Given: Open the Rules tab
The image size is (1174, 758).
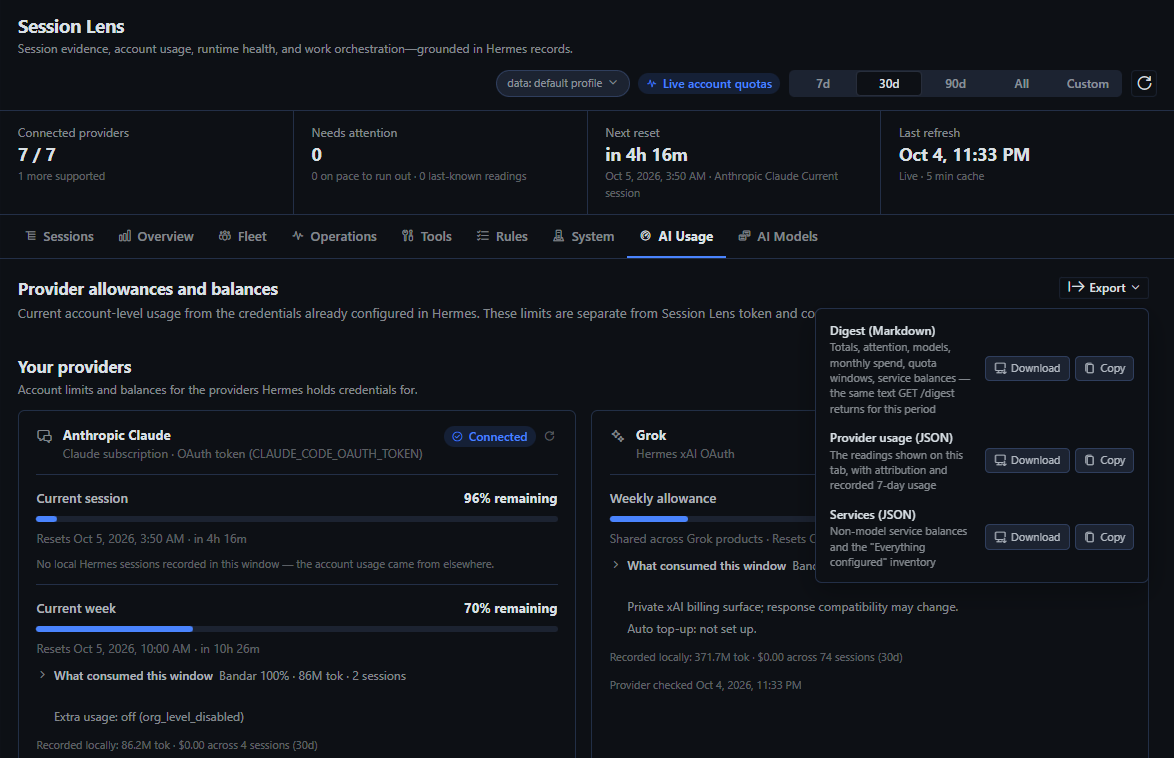Looking at the screenshot, I should tap(502, 236).
